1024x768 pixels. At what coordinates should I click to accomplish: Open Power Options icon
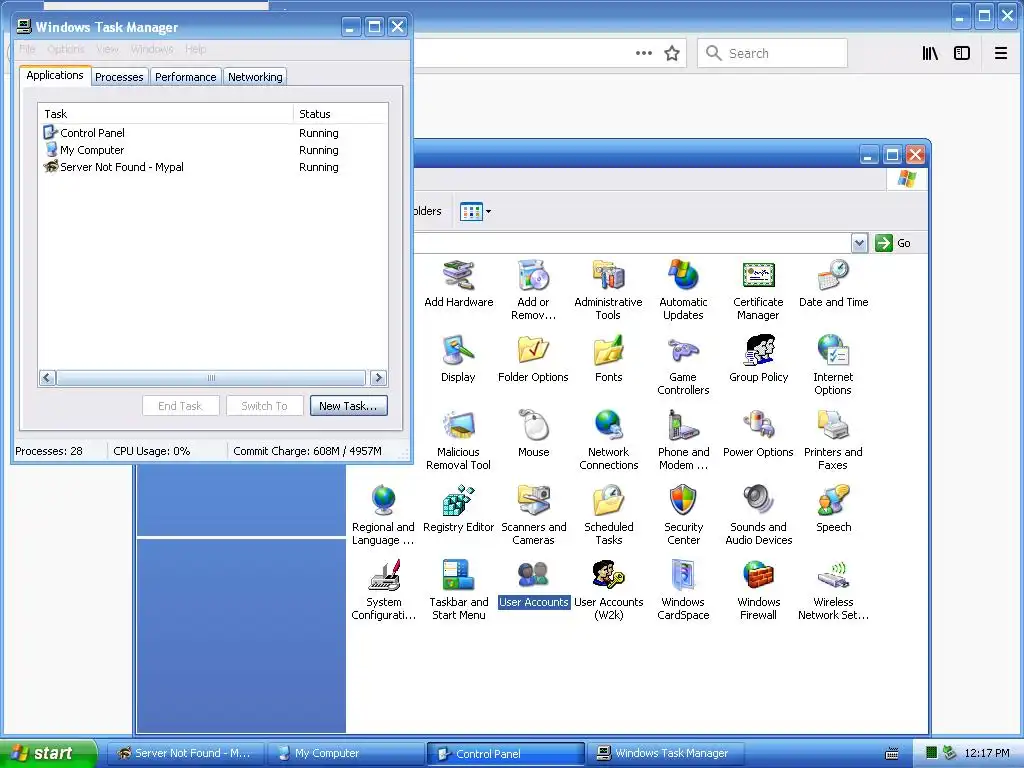(758, 434)
